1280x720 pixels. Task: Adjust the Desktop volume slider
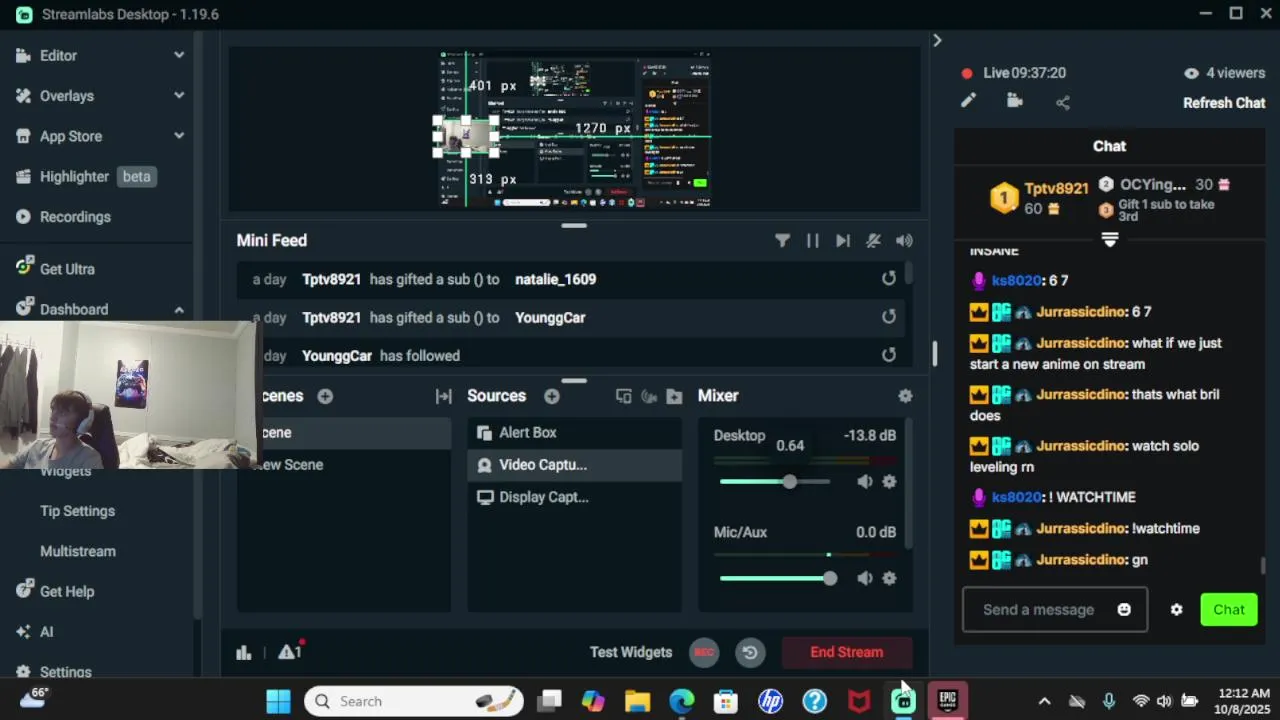pos(775,482)
